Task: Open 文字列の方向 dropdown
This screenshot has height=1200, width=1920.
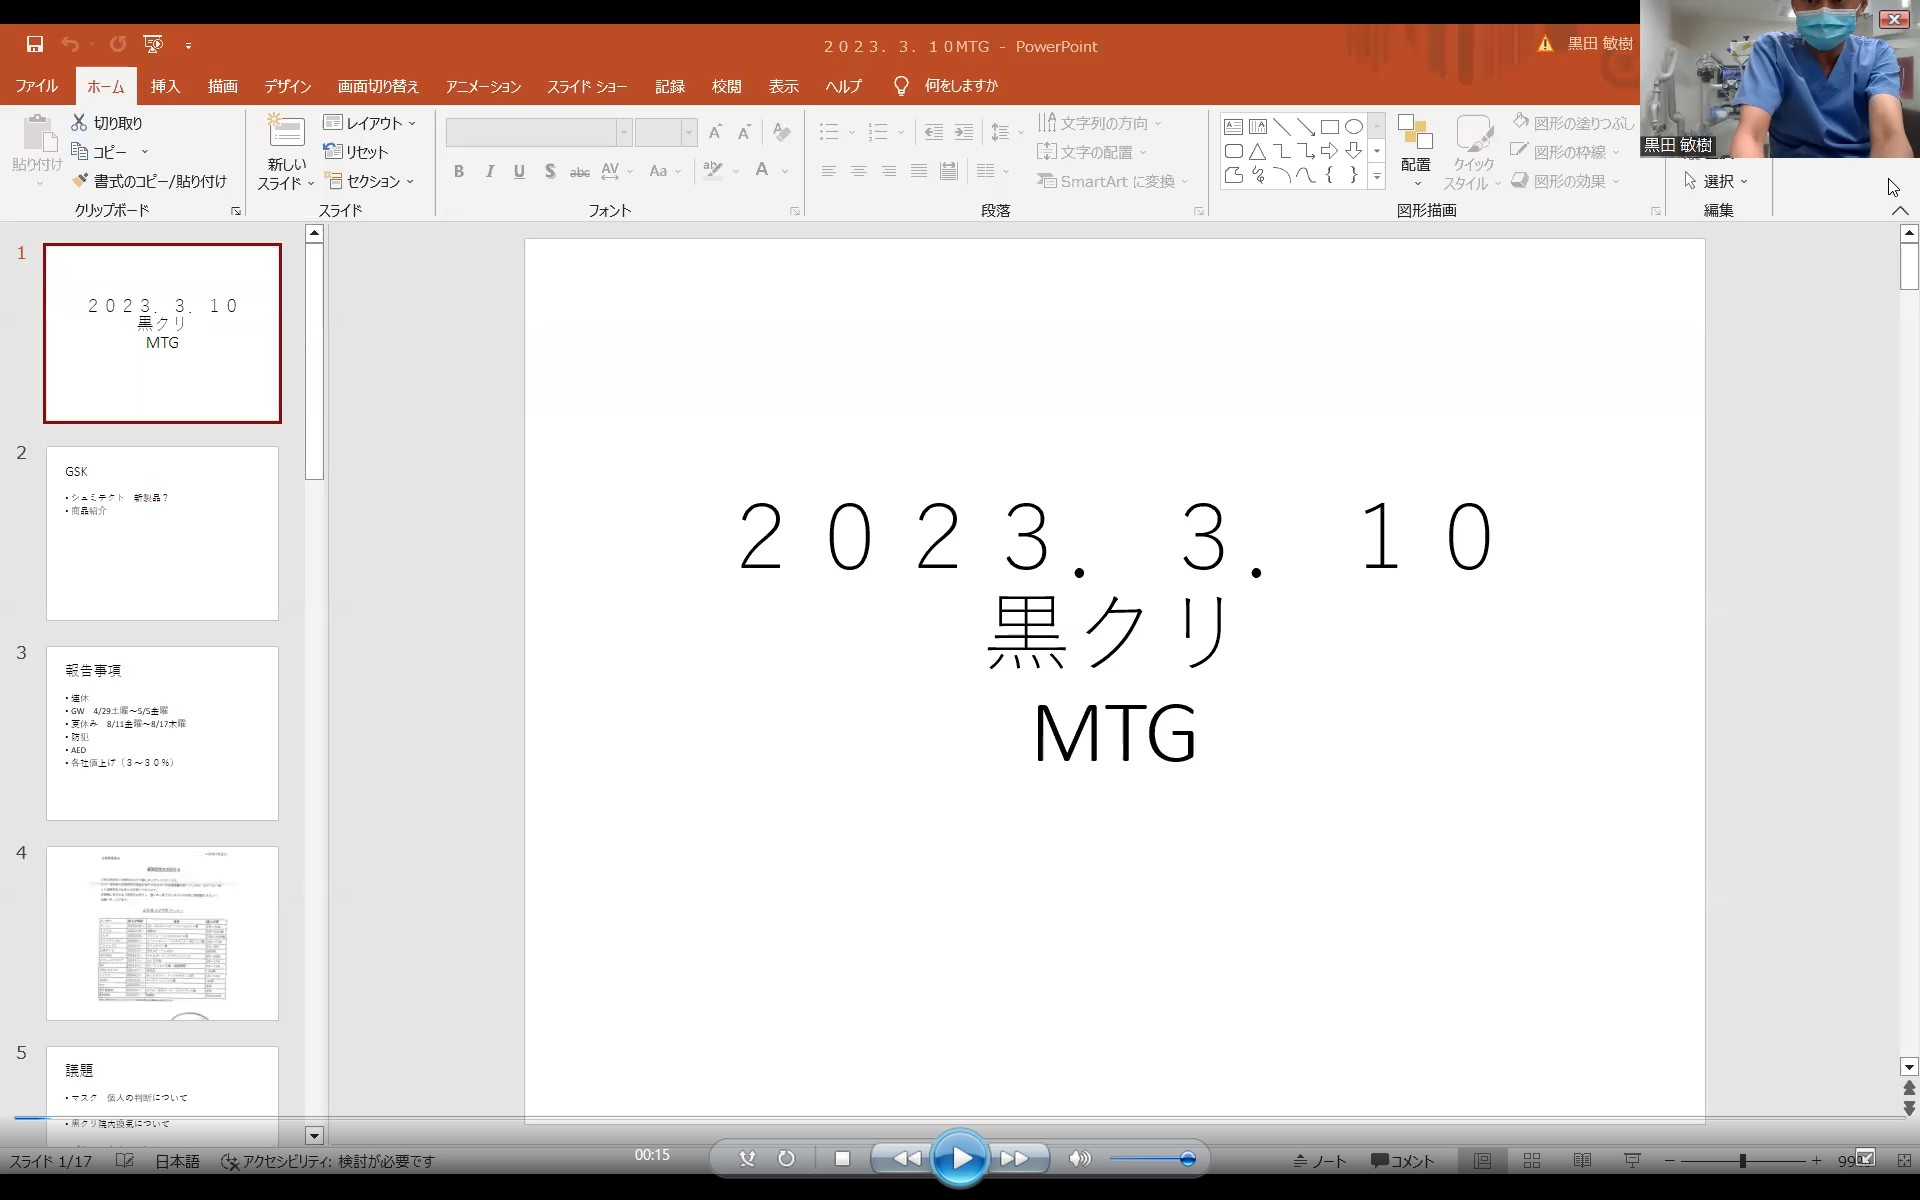Action: (x=1100, y=123)
